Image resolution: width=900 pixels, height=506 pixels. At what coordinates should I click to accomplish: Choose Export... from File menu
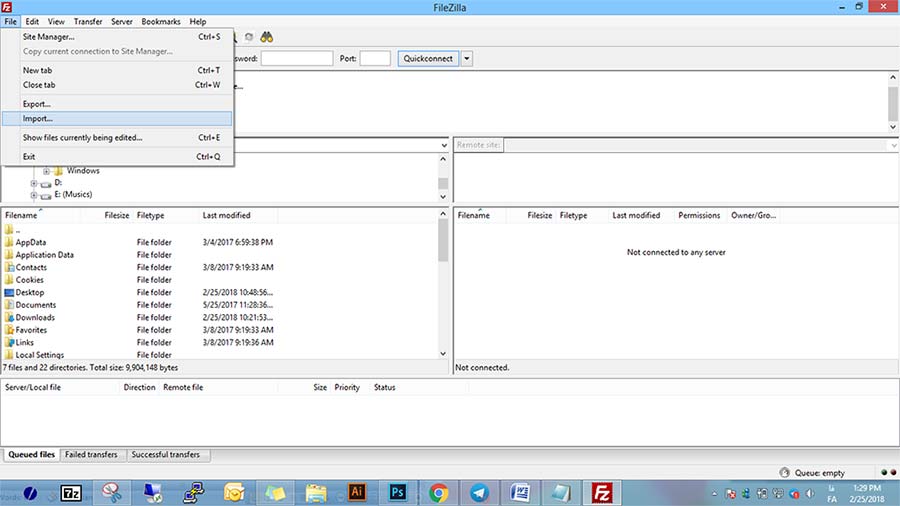[x=117, y=104]
